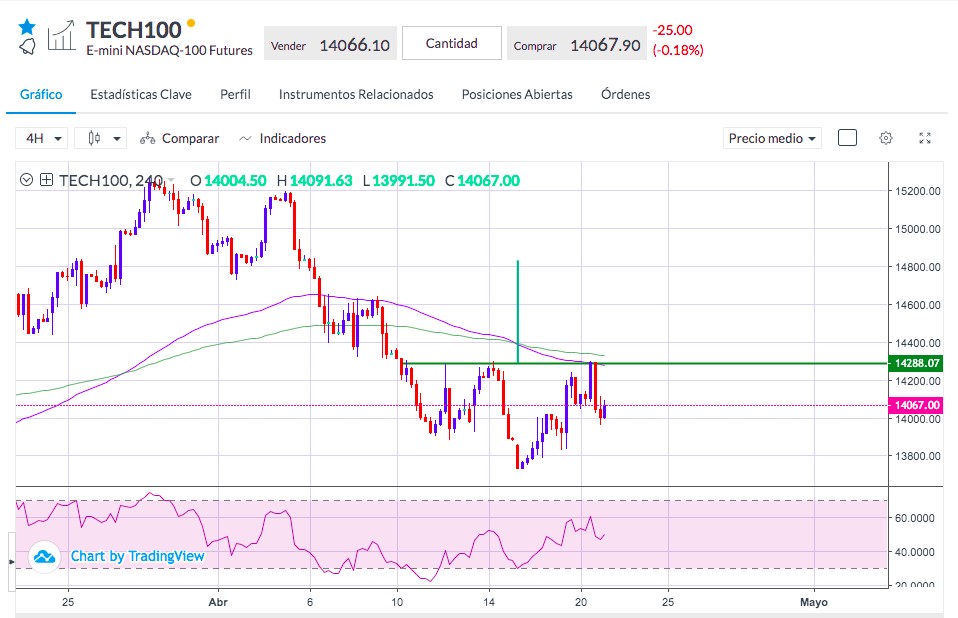Open the Indicadores indicators menu
This screenshot has height=618, width=958.
point(282,139)
